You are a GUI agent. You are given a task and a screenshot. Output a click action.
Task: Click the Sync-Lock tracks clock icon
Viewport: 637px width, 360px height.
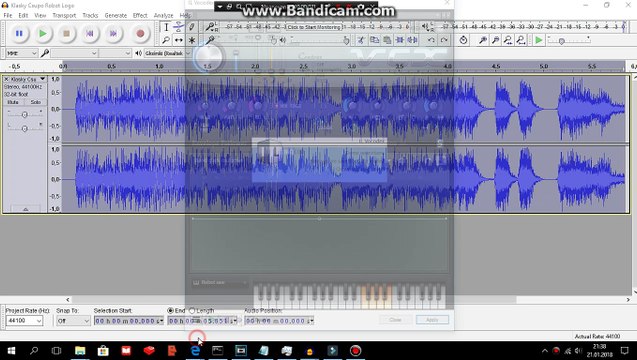[463, 40]
